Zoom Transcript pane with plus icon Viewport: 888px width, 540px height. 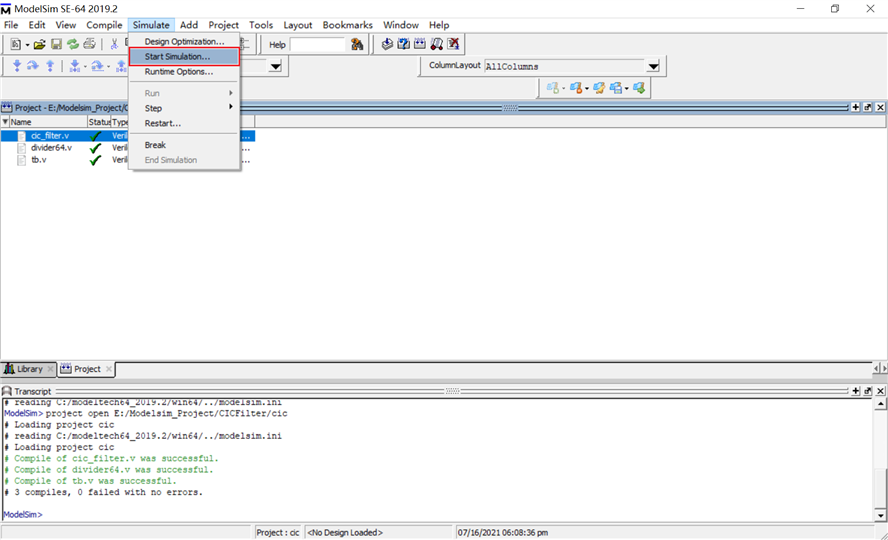pyautogui.click(x=855, y=391)
